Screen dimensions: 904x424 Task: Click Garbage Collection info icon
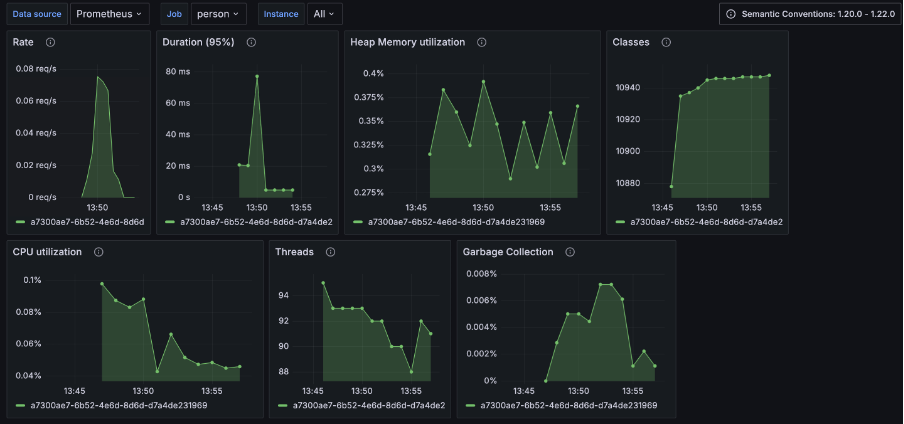click(x=570, y=252)
